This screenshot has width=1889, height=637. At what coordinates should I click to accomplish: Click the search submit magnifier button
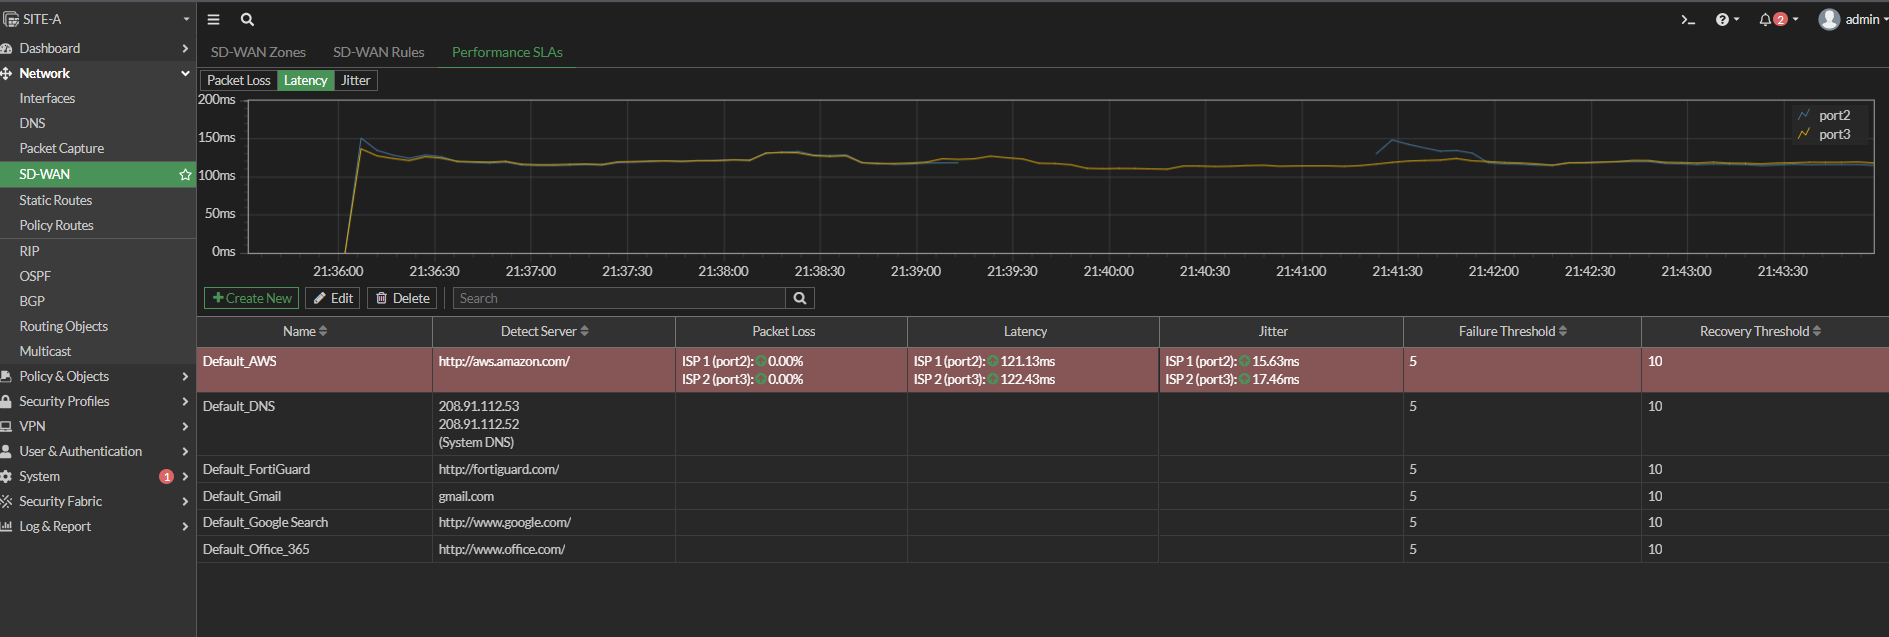(800, 298)
